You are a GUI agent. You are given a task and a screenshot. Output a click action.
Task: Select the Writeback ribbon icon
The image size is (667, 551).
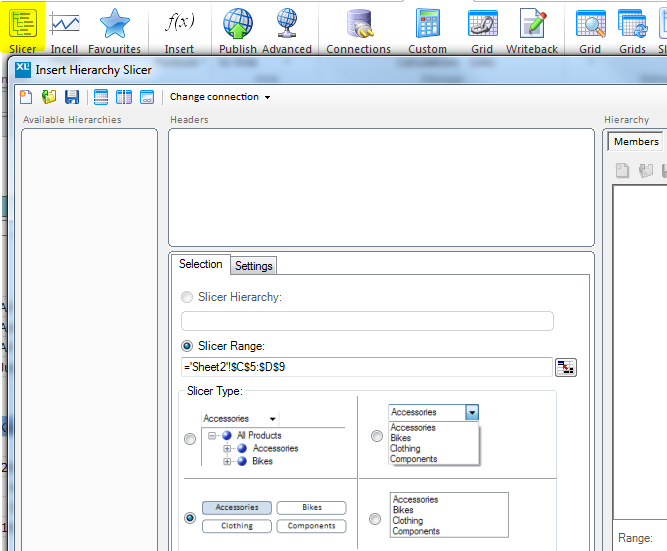(x=533, y=24)
